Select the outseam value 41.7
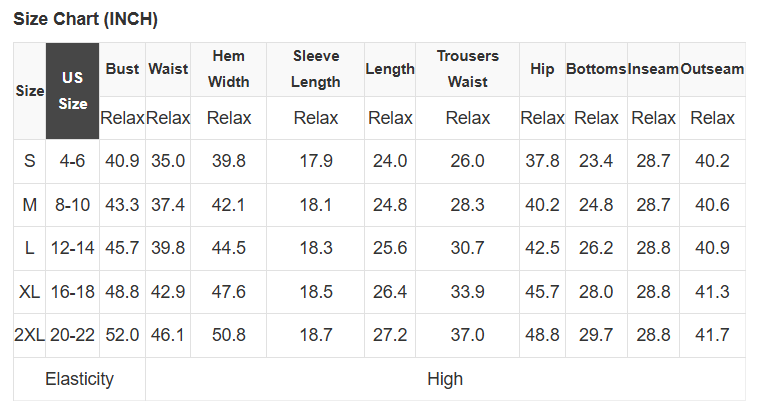 click(x=712, y=335)
